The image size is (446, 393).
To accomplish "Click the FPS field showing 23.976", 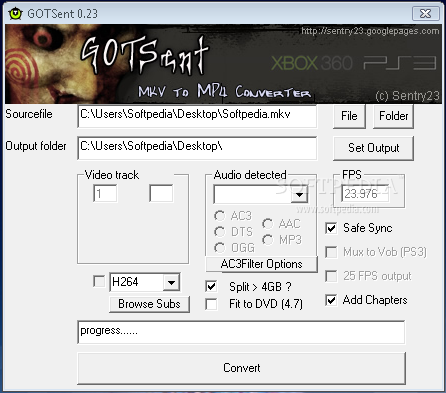I will point(365,194).
